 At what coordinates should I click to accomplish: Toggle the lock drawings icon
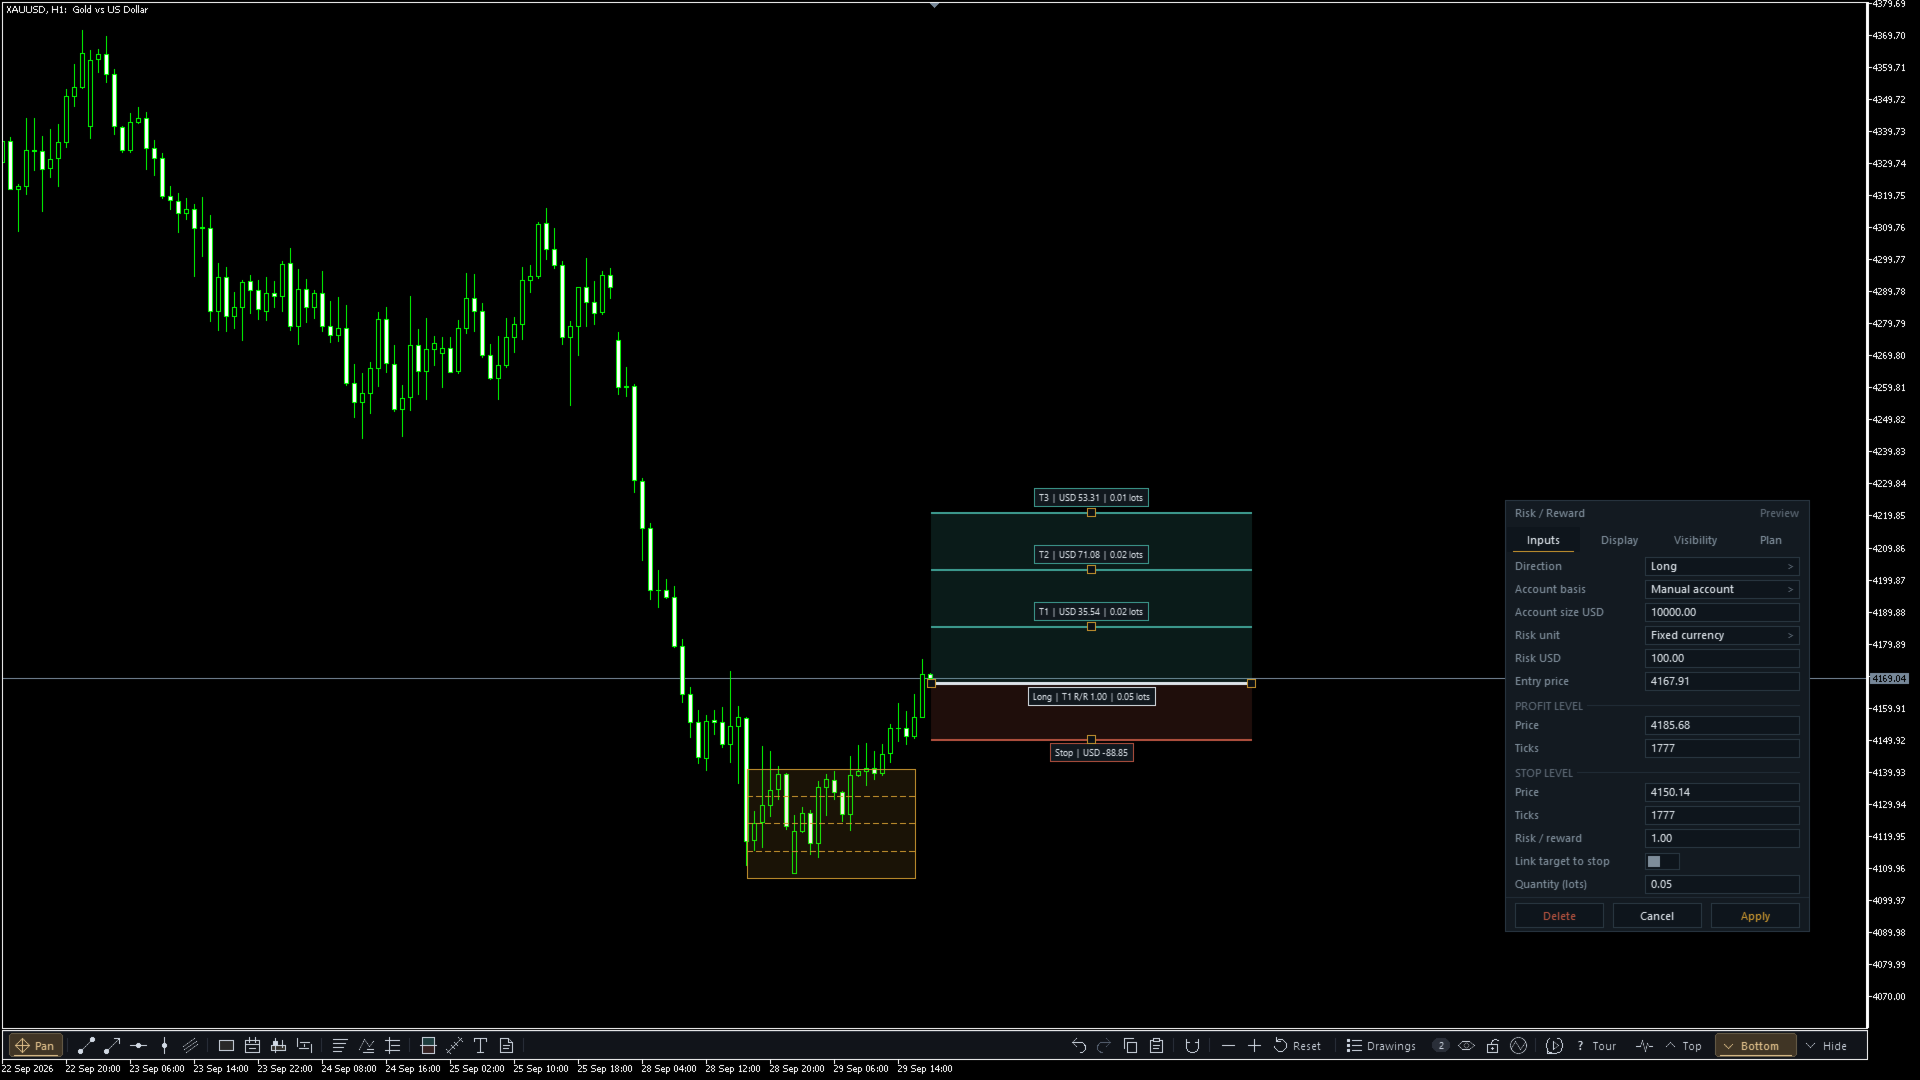click(1492, 1046)
